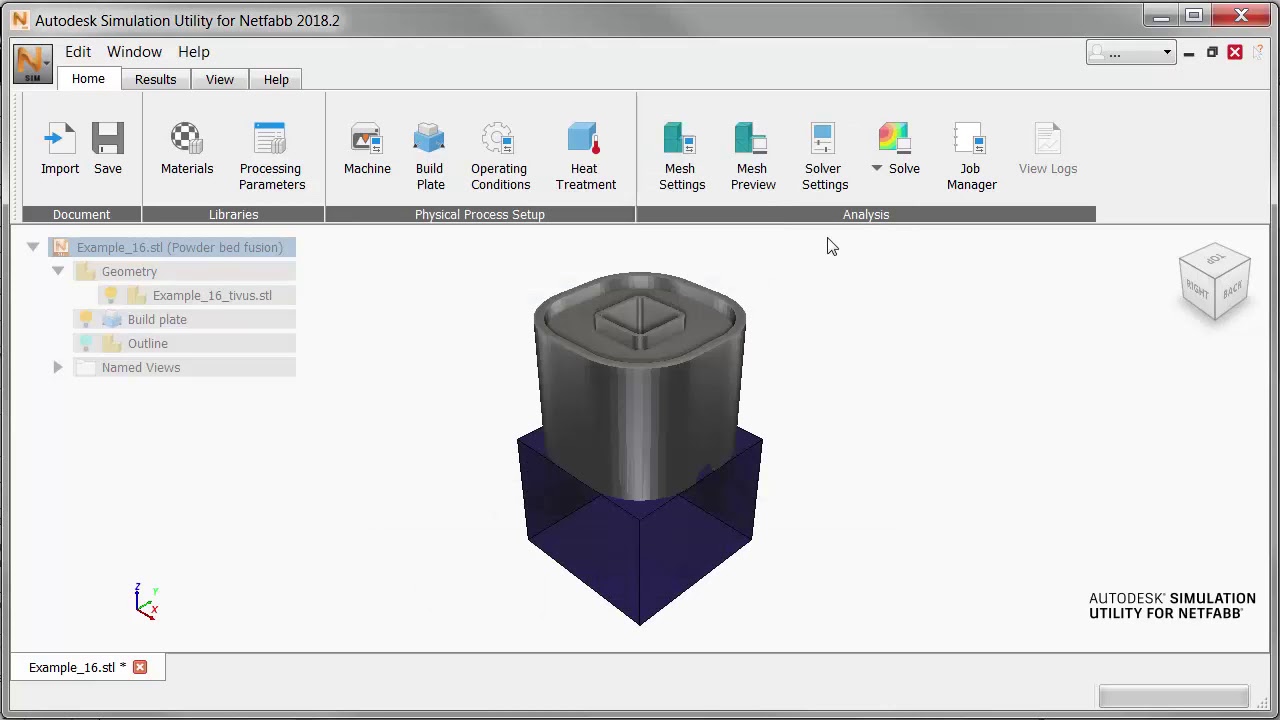Screen dimensions: 1280x720
Task: Open the Window menu
Action: pos(134,52)
